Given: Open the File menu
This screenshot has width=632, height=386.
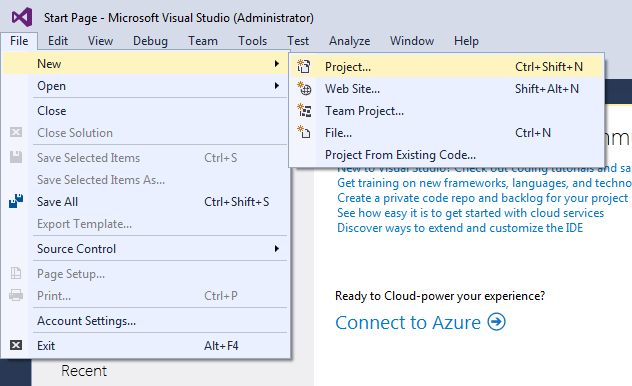Looking at the screenshot, I should coord(19,41).
